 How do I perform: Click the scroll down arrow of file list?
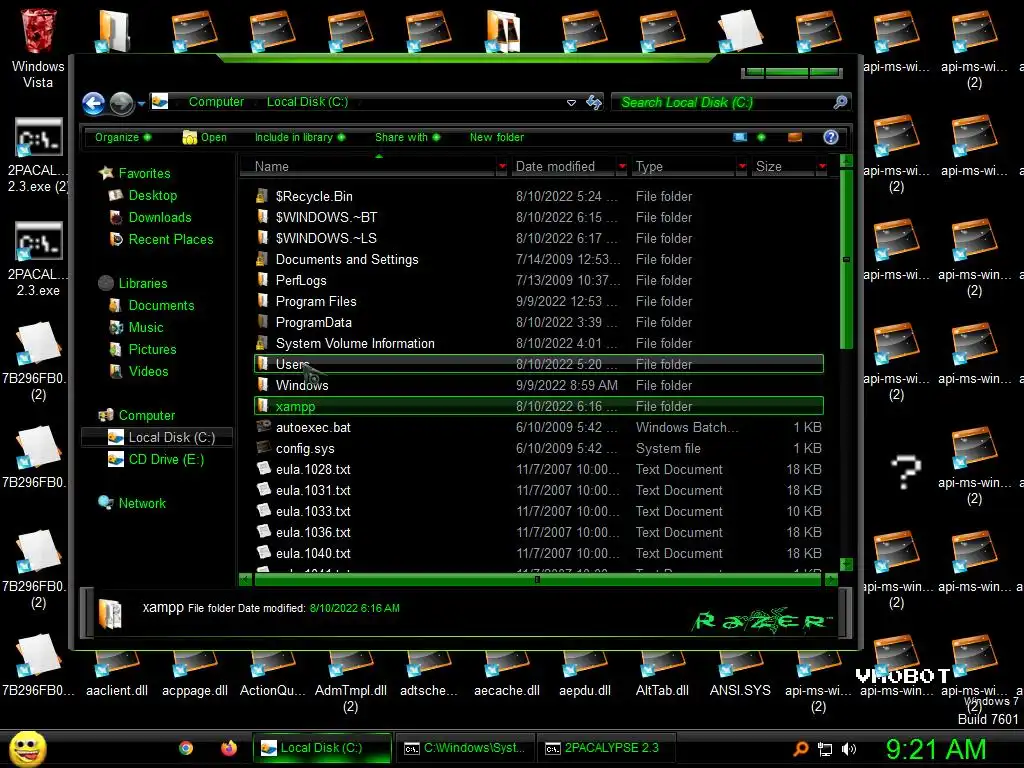pos(846,564)
